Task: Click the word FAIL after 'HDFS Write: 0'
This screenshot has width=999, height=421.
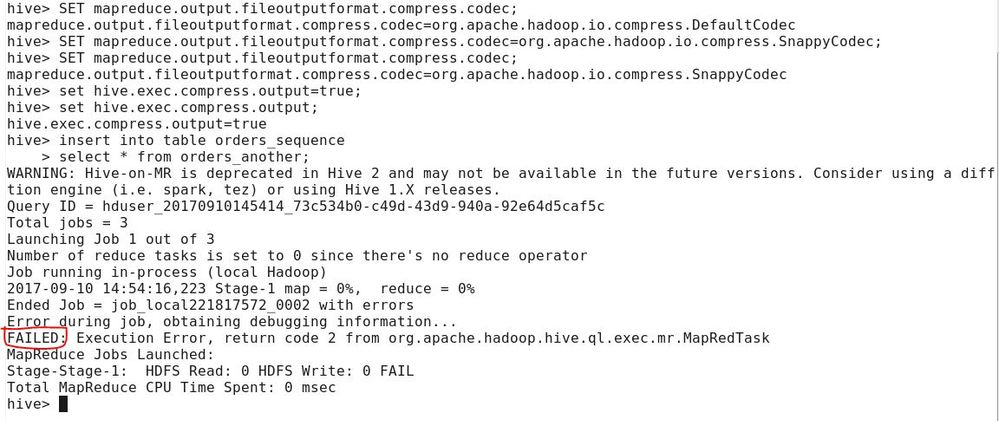Action: click(396, 371)
